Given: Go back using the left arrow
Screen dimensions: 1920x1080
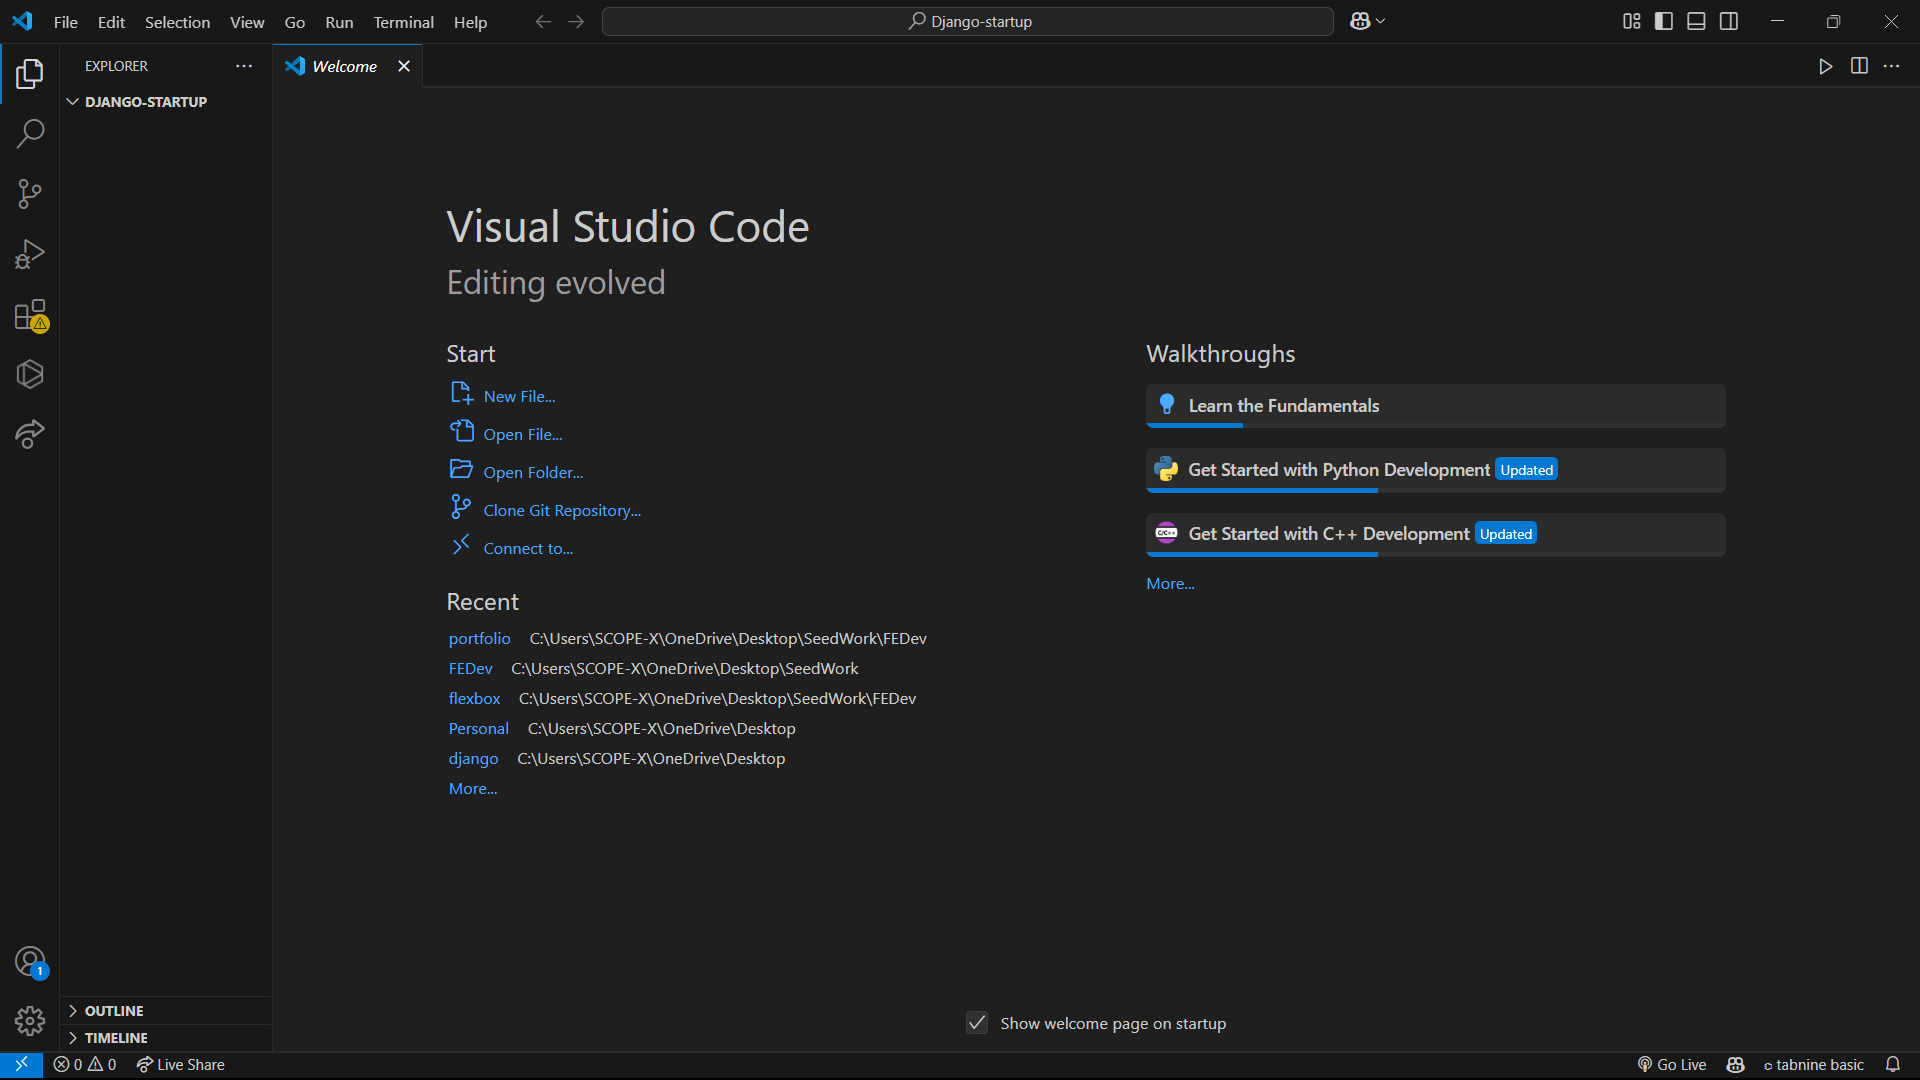Looking at the screenshot, I should (543, 21).
